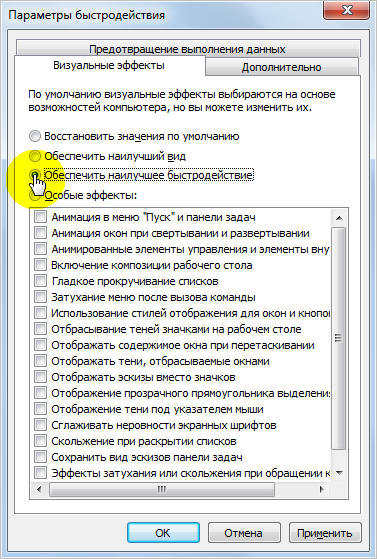Enable Включение композиции рабочего стола
Image resolution: width=377 pixels, height=559 pixels.
(40, 265)
